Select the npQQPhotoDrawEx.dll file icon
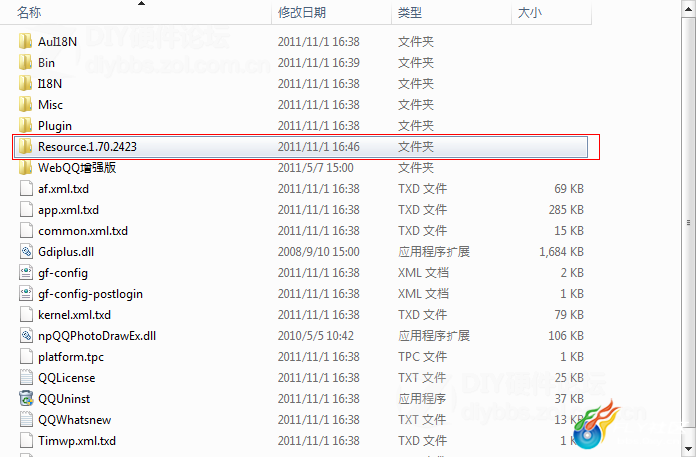 (x=26, y=336)
